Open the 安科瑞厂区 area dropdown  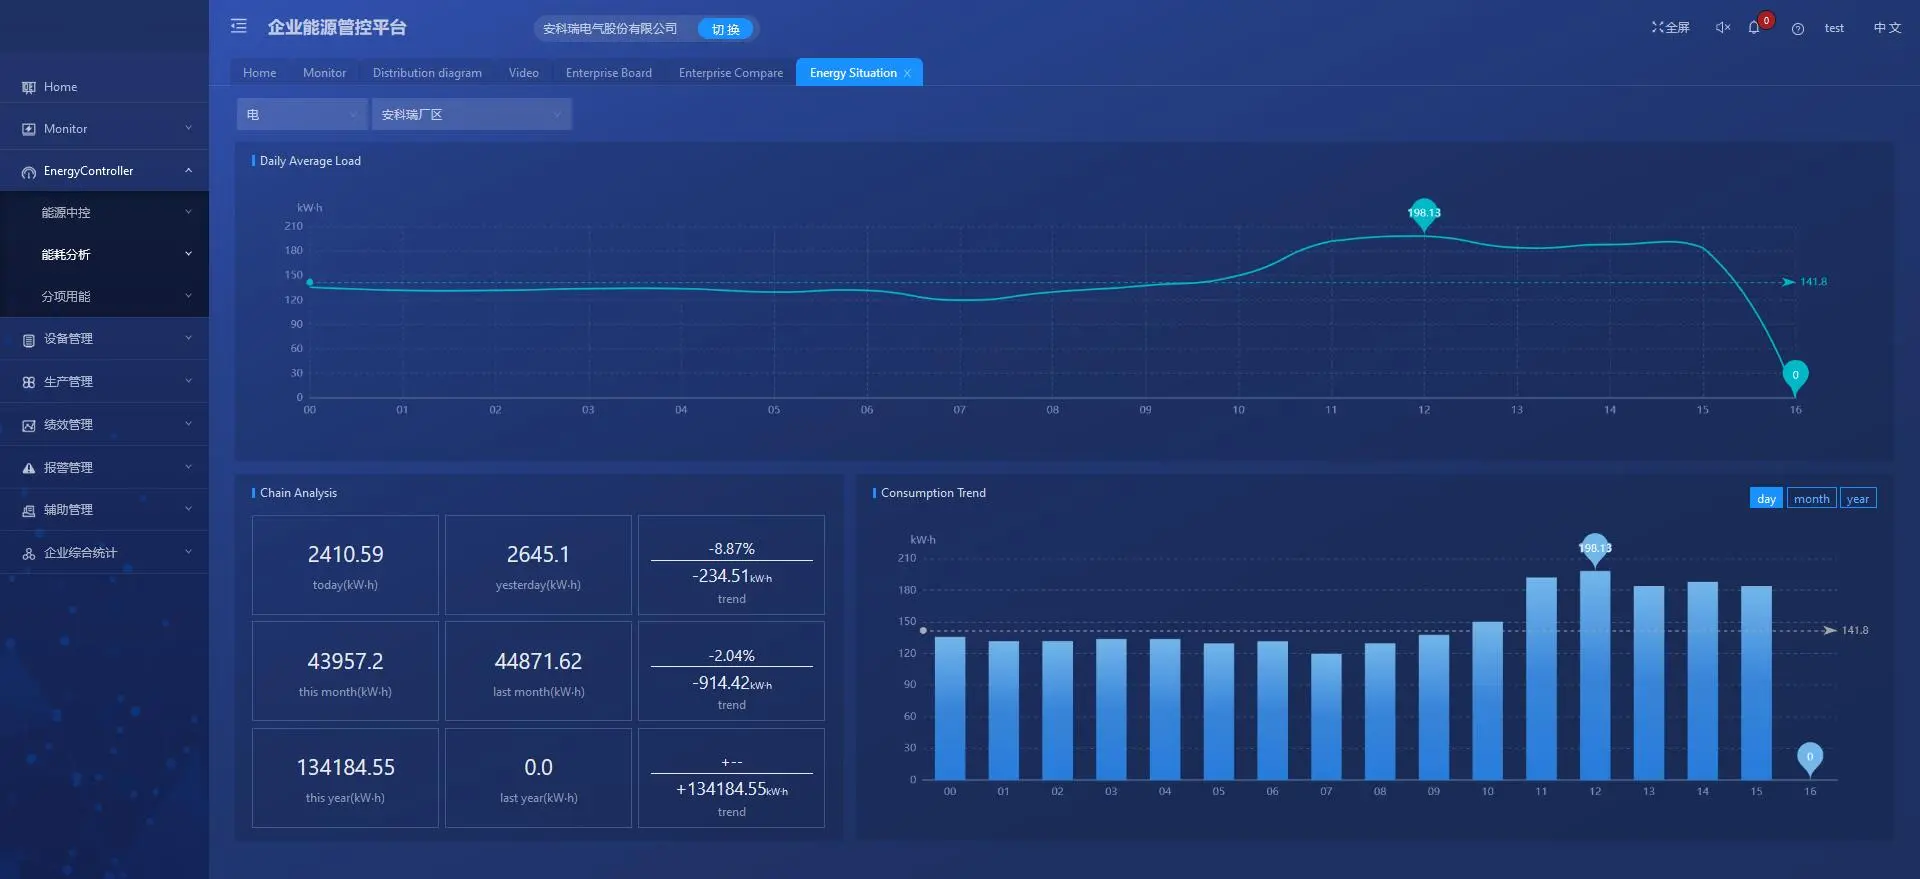[x=471, y=115]
